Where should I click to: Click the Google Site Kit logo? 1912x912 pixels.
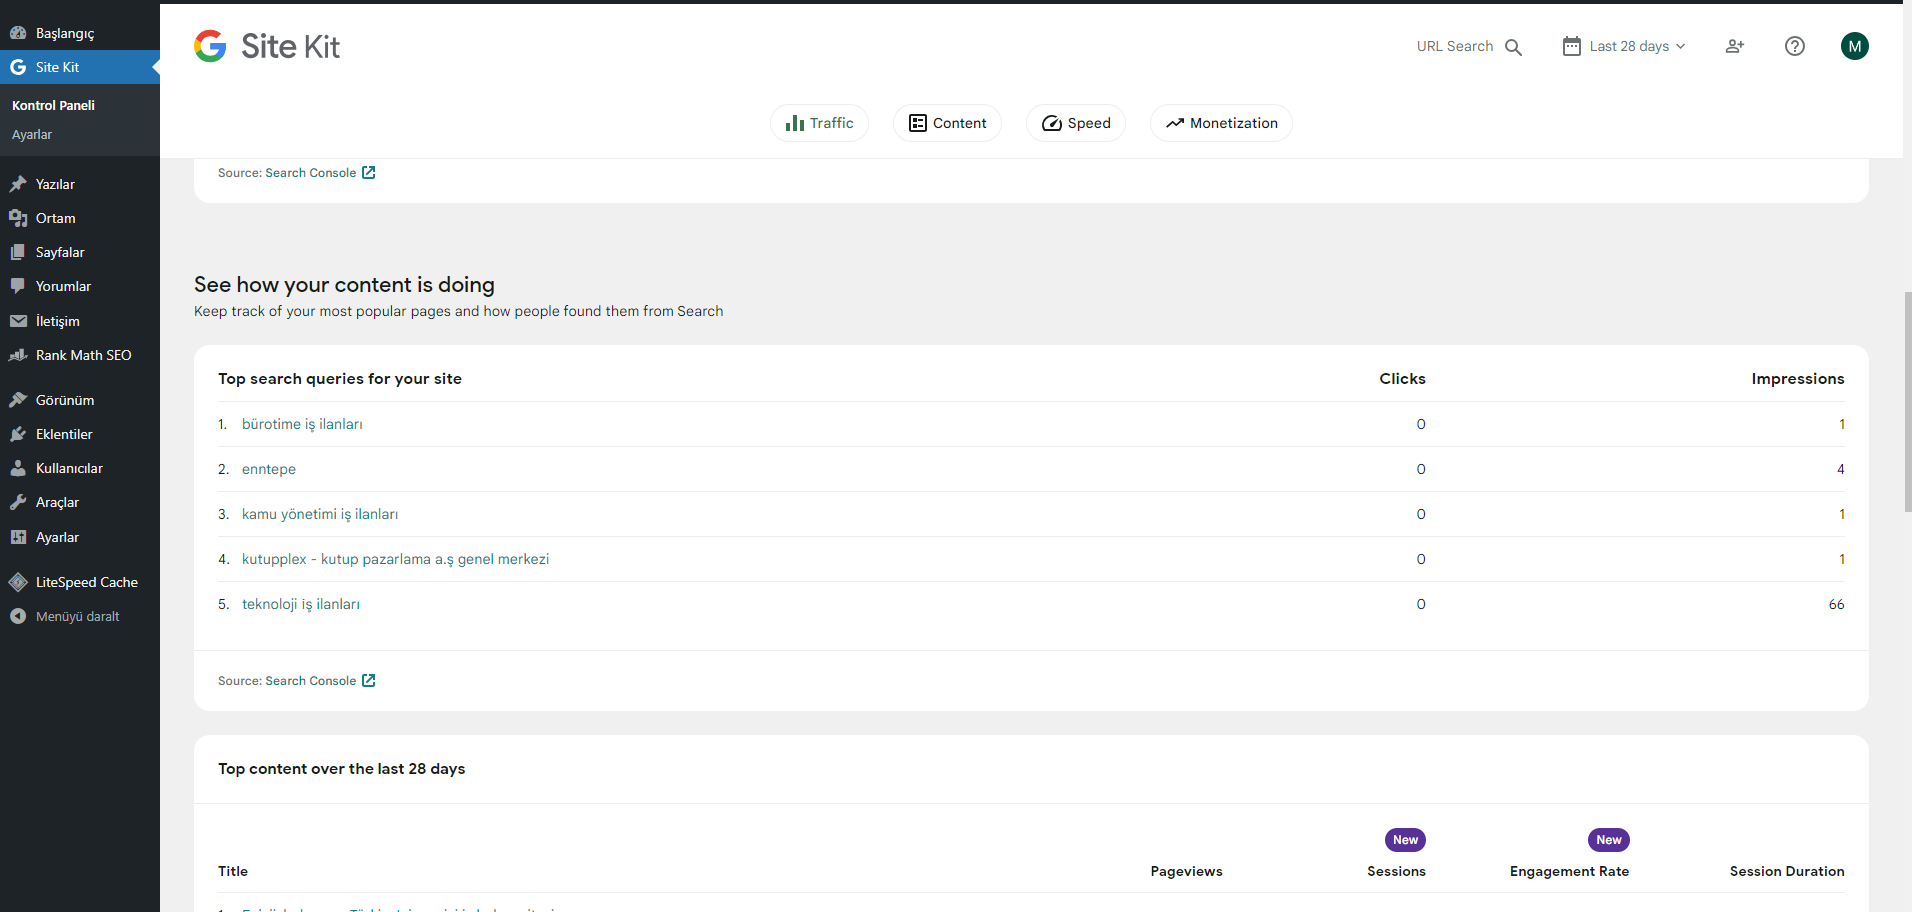coord(266,46)
